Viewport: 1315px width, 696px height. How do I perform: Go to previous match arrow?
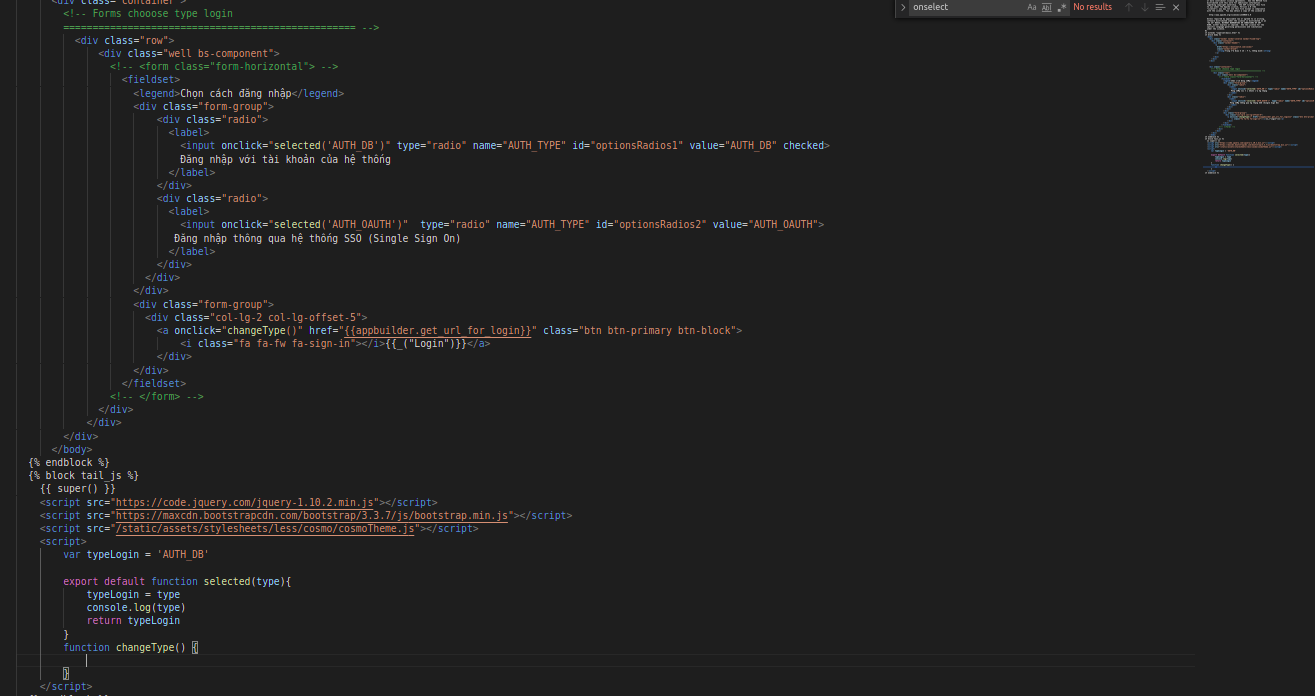pos(1129,7)
